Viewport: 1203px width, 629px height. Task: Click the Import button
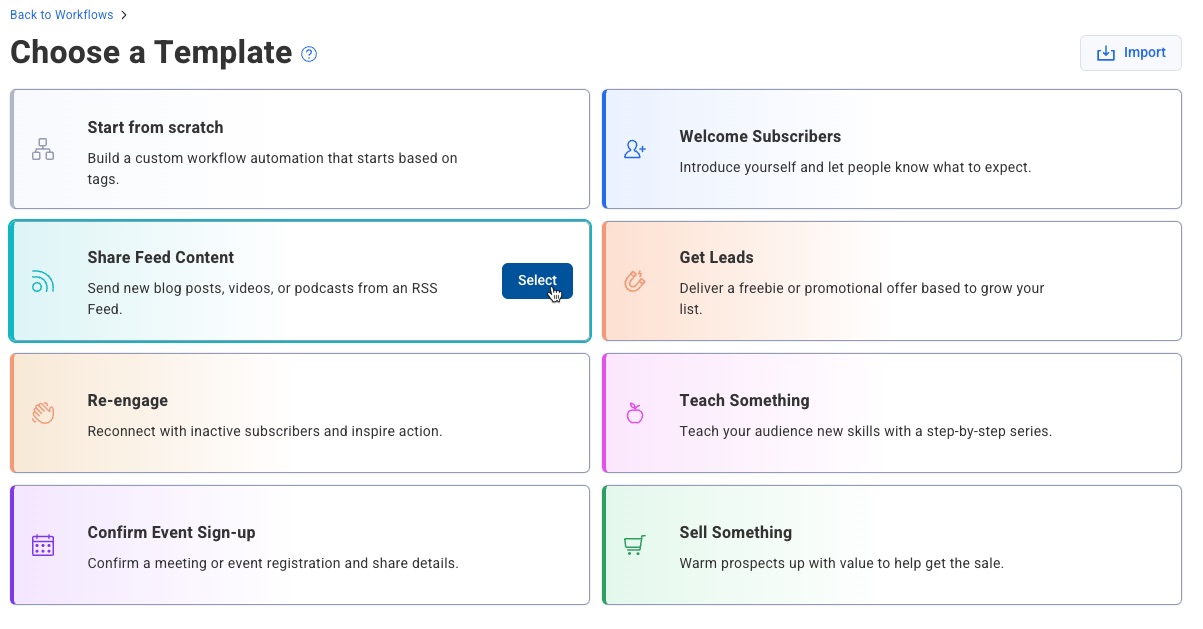[x=1131, y=53]
